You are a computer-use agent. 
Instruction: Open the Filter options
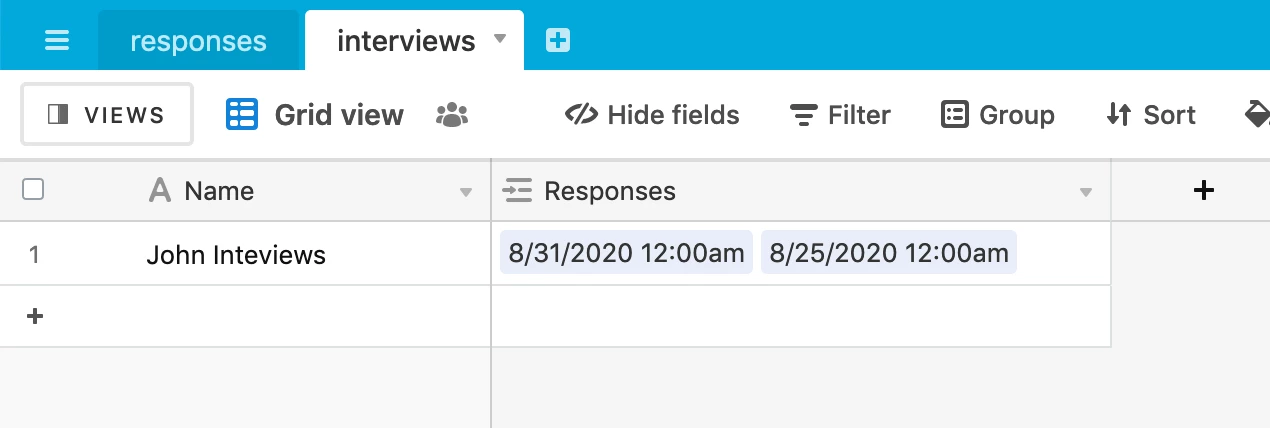pyautogui.click(x=840, y=115)
